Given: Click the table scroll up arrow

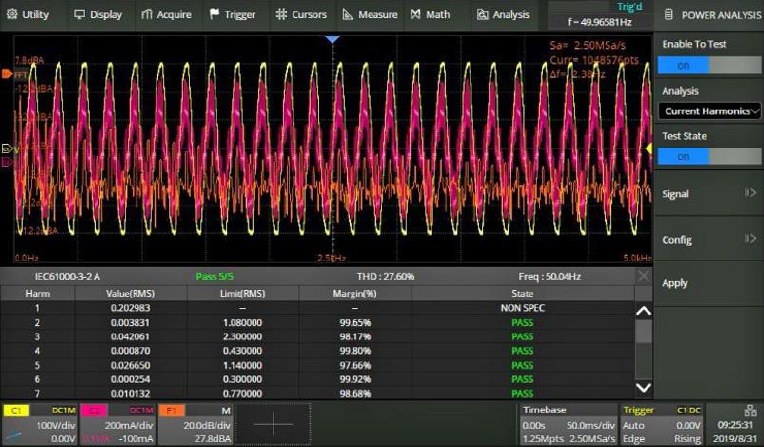Looking at the screenshot, I should [x=644, y=311].
